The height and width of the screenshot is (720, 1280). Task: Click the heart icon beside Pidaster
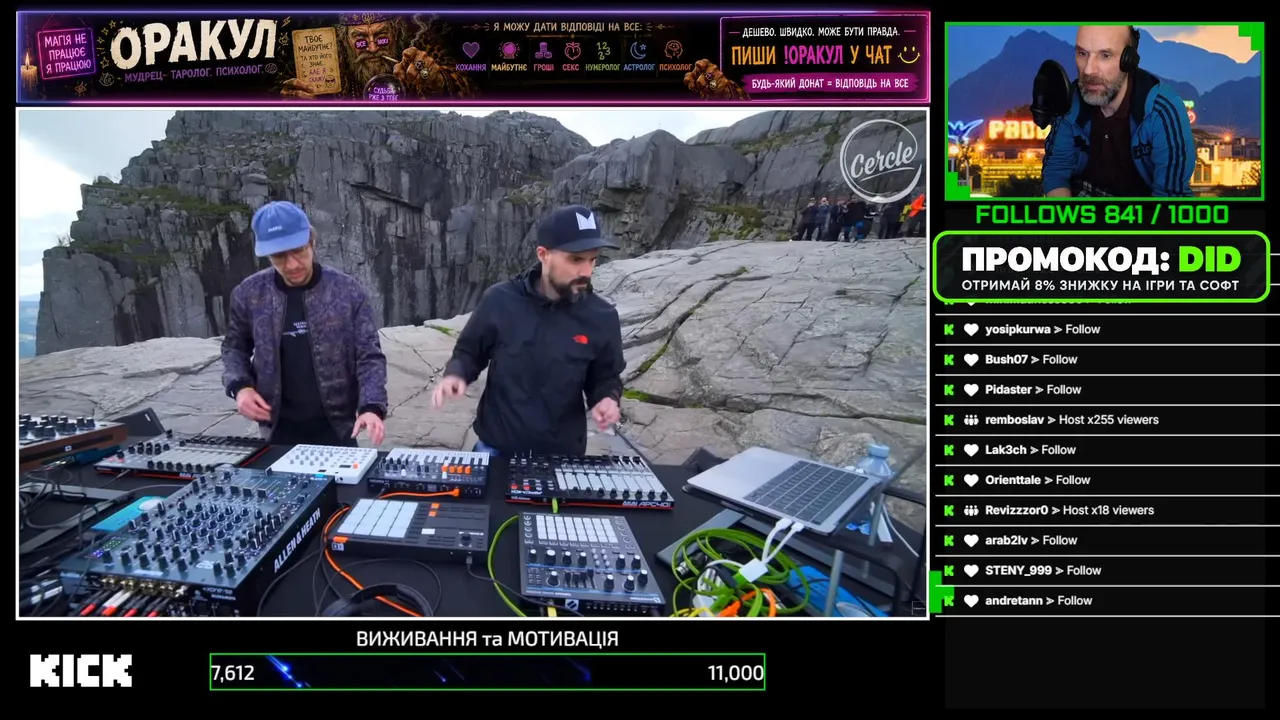coord(971,389)
